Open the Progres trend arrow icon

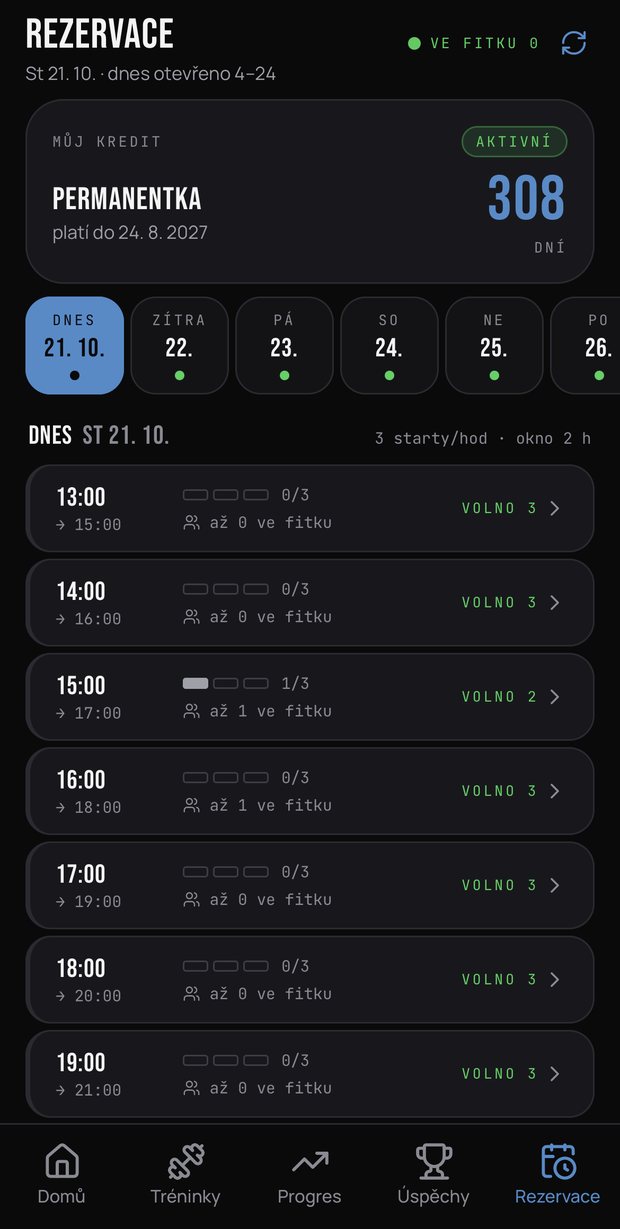pos(310,1161)
